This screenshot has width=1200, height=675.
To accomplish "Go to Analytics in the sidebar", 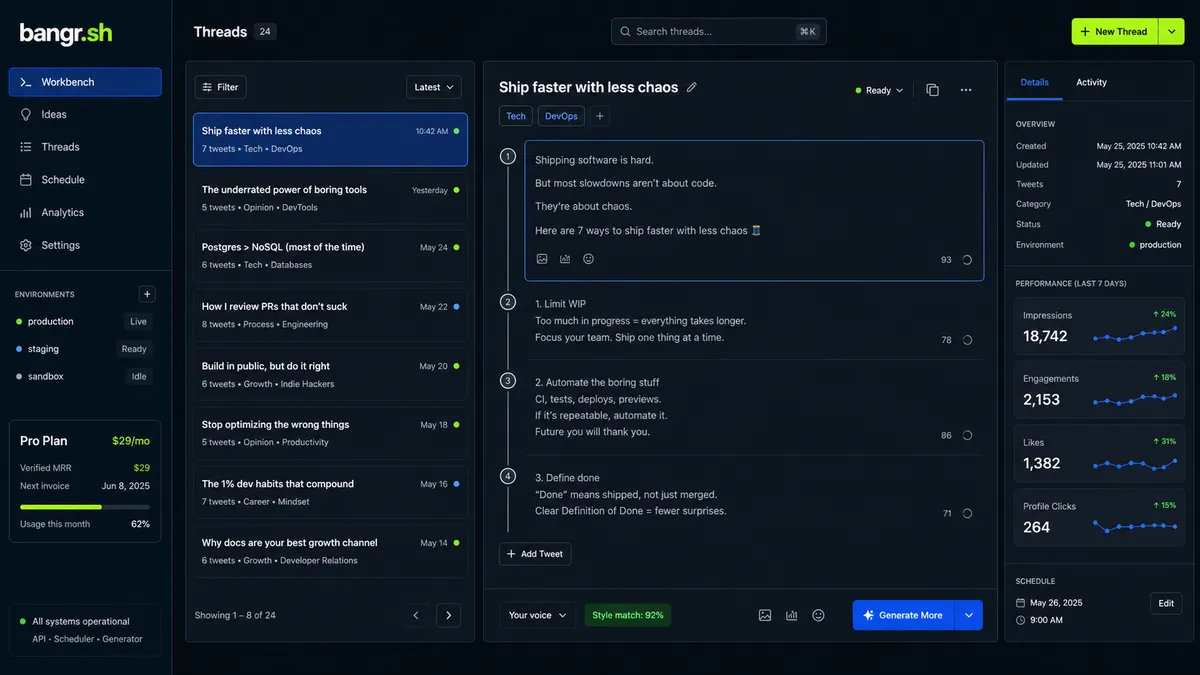I will pos(85,212).
